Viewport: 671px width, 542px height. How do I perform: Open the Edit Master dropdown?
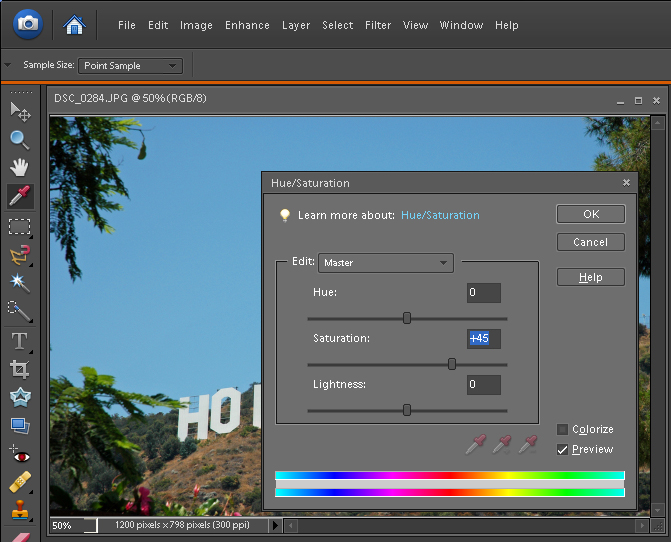386,263
